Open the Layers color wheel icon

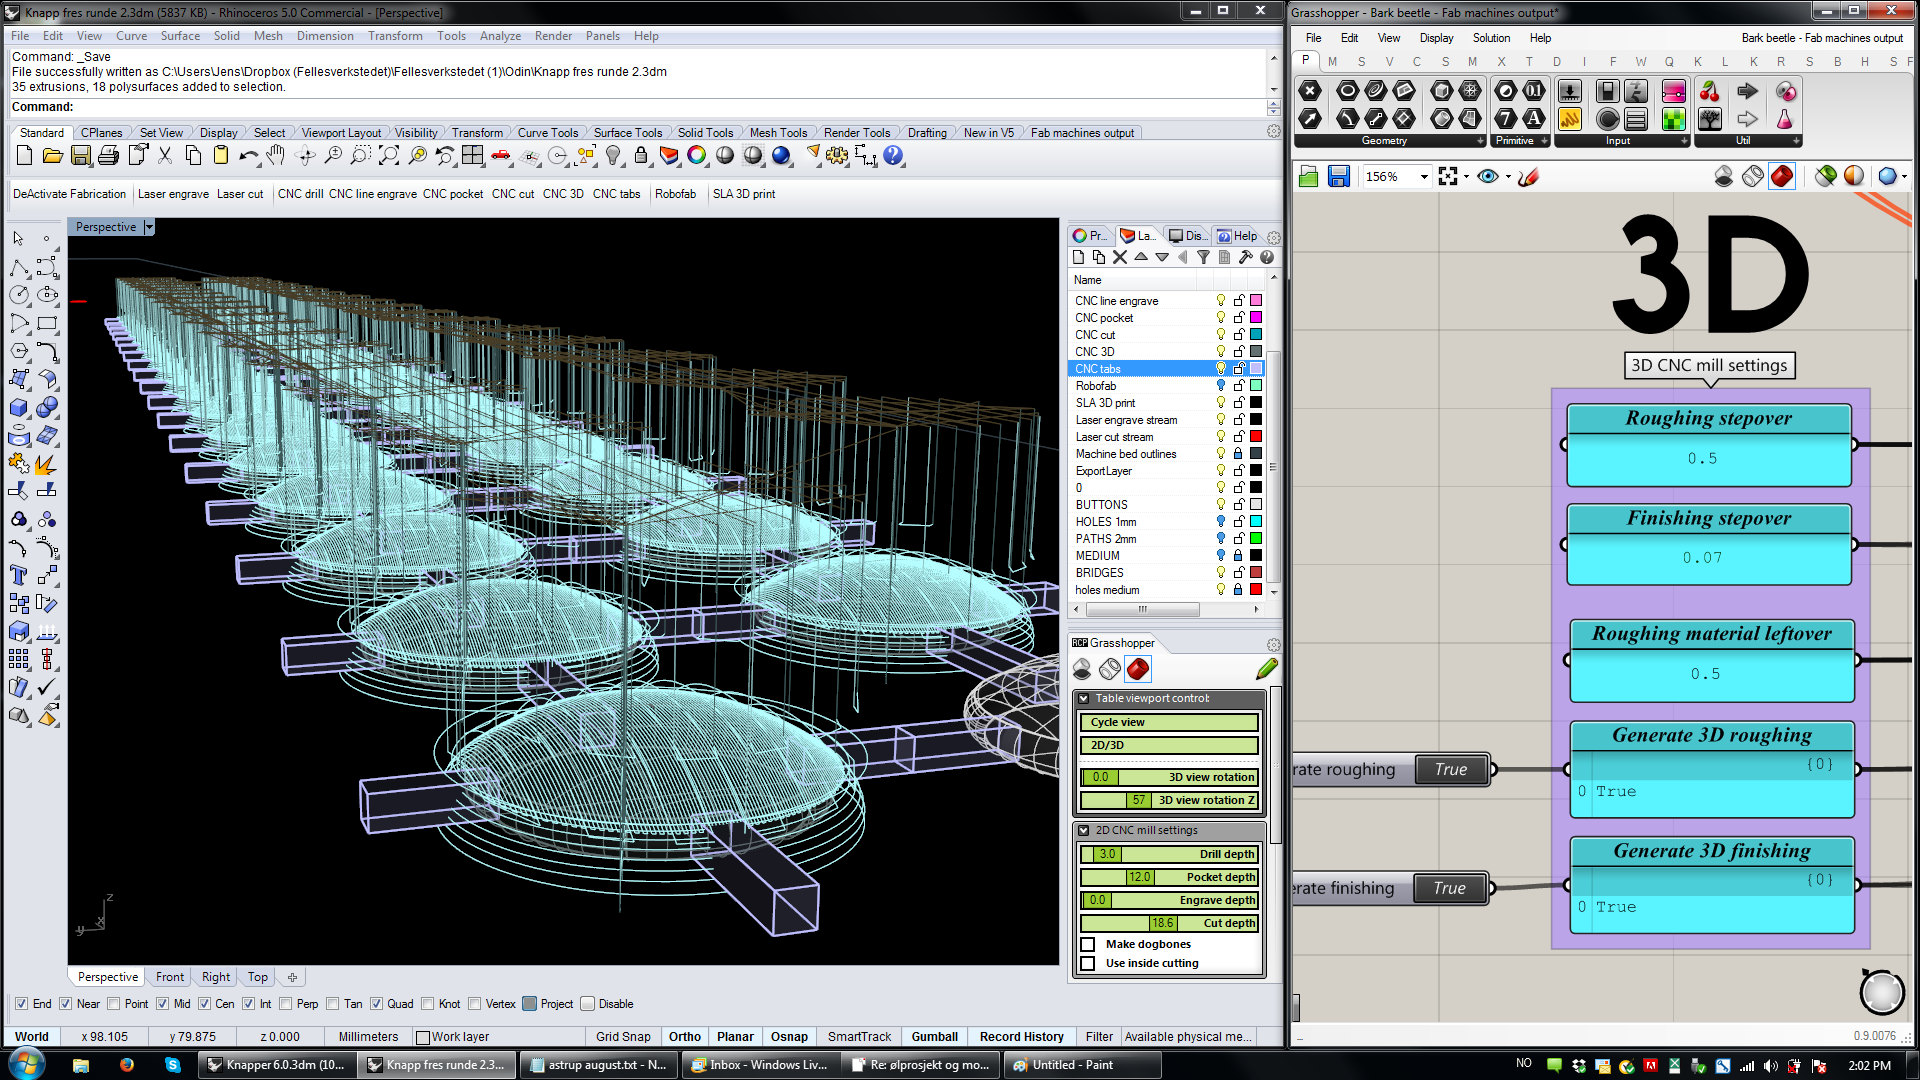tap(697, 155)
